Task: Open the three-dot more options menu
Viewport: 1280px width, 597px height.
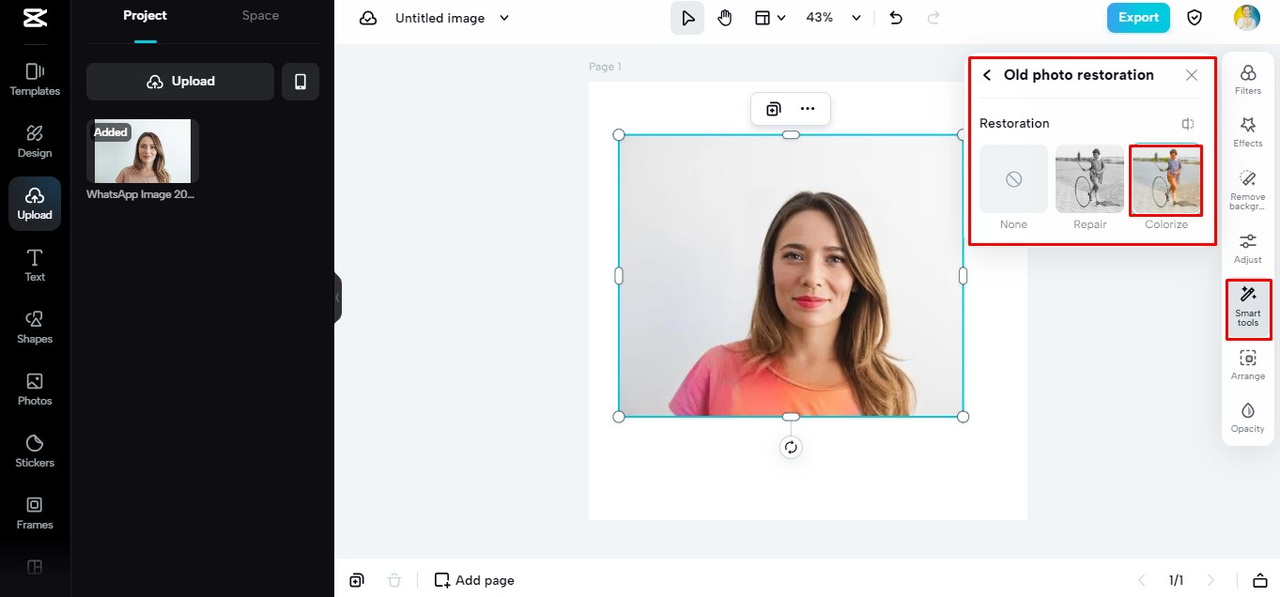Action: 808,109
